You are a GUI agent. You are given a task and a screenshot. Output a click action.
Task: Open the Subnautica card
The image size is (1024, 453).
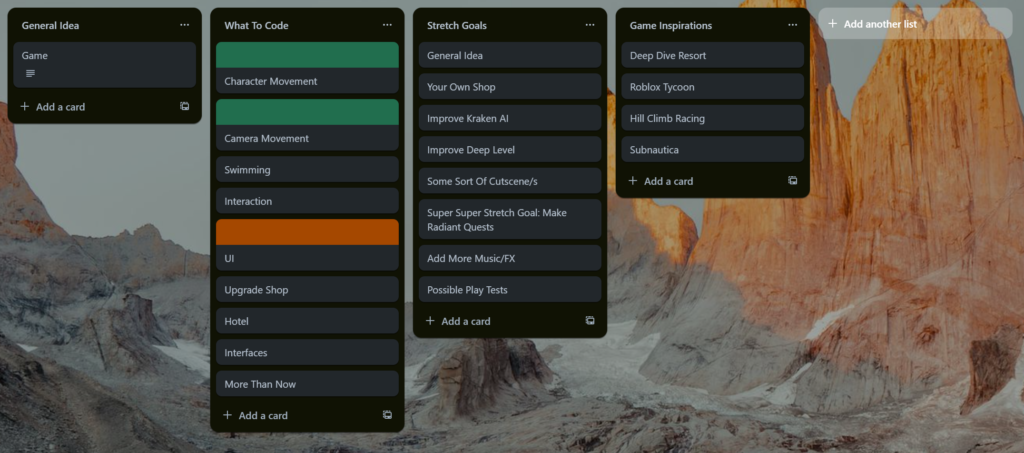point(711,150)
